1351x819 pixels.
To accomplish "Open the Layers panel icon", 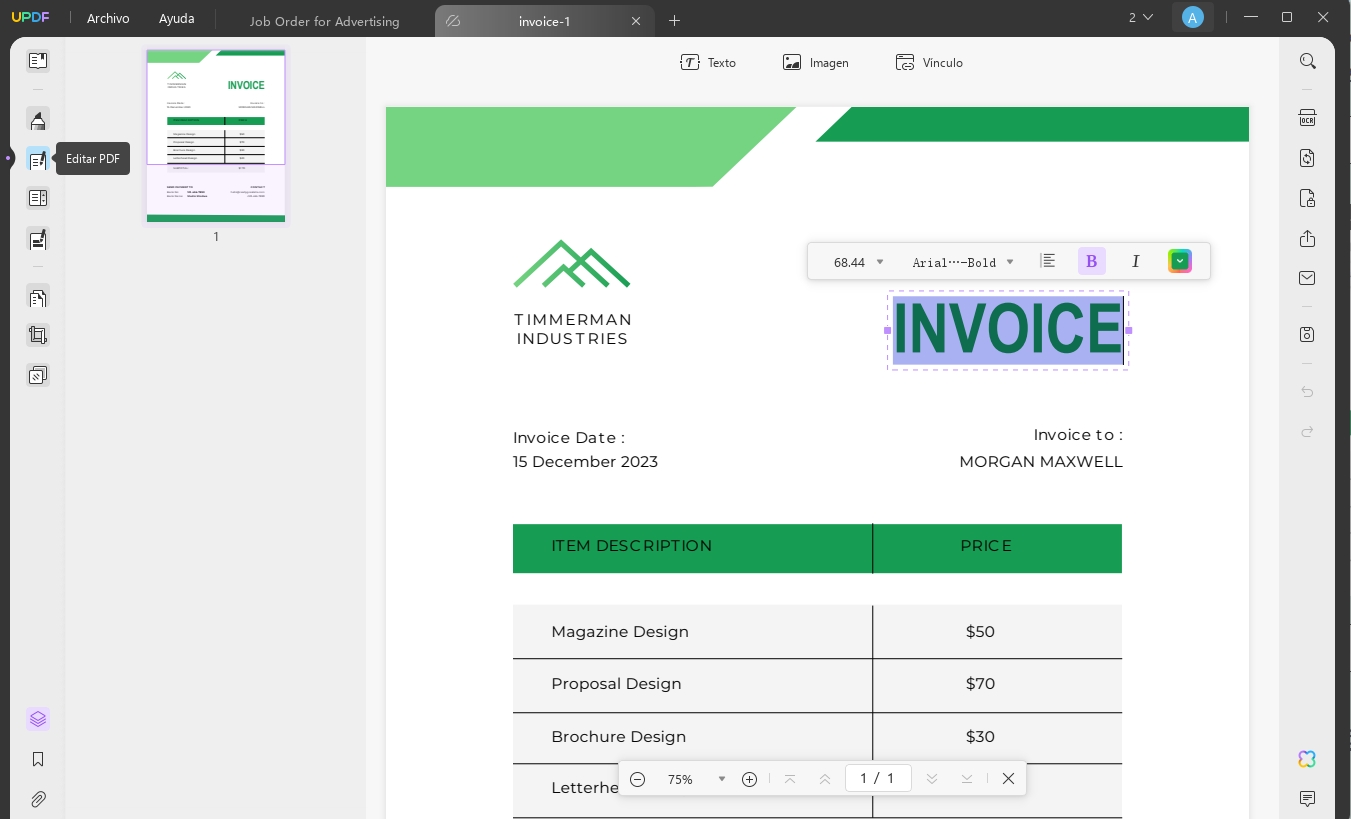I will point(38,719).
